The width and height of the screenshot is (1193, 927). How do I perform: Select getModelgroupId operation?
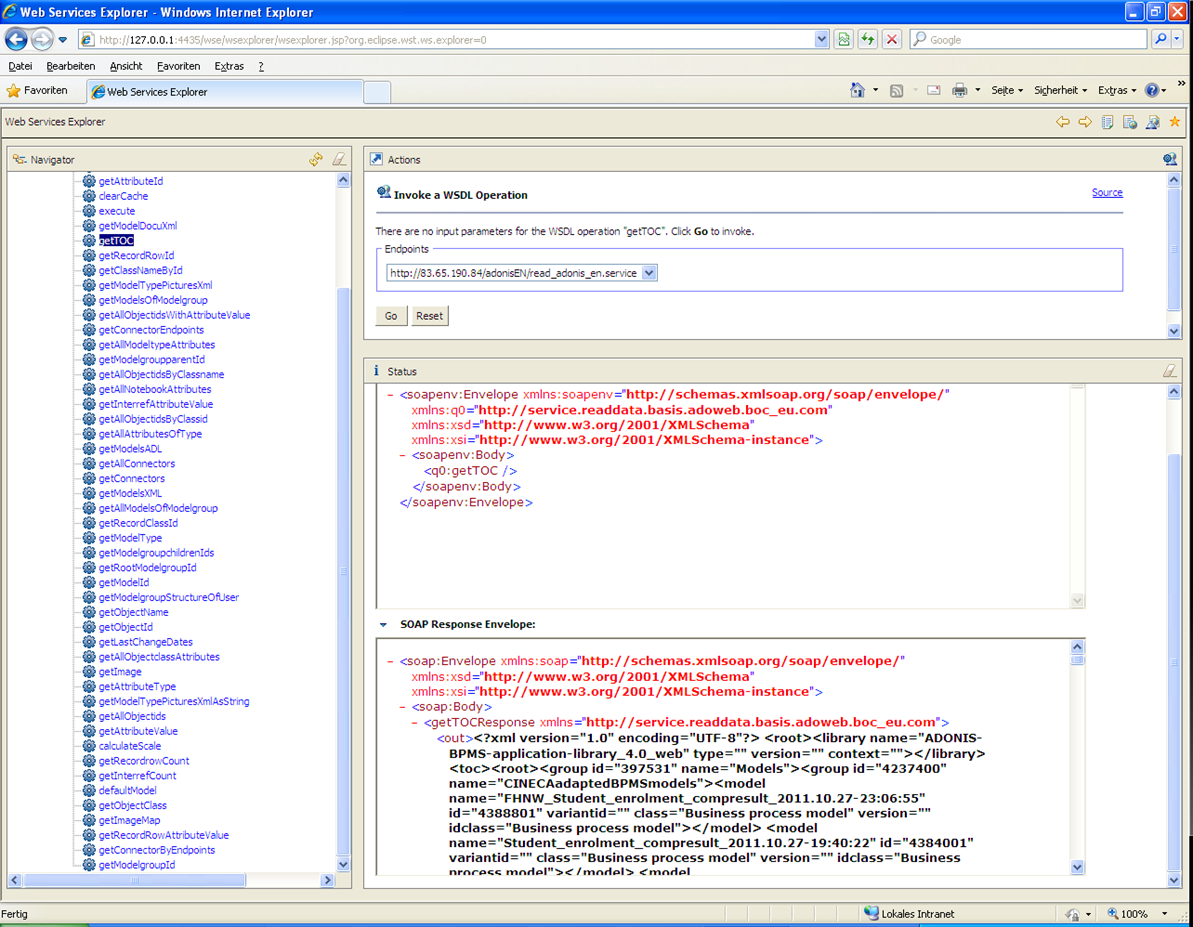tap(137, 865)
